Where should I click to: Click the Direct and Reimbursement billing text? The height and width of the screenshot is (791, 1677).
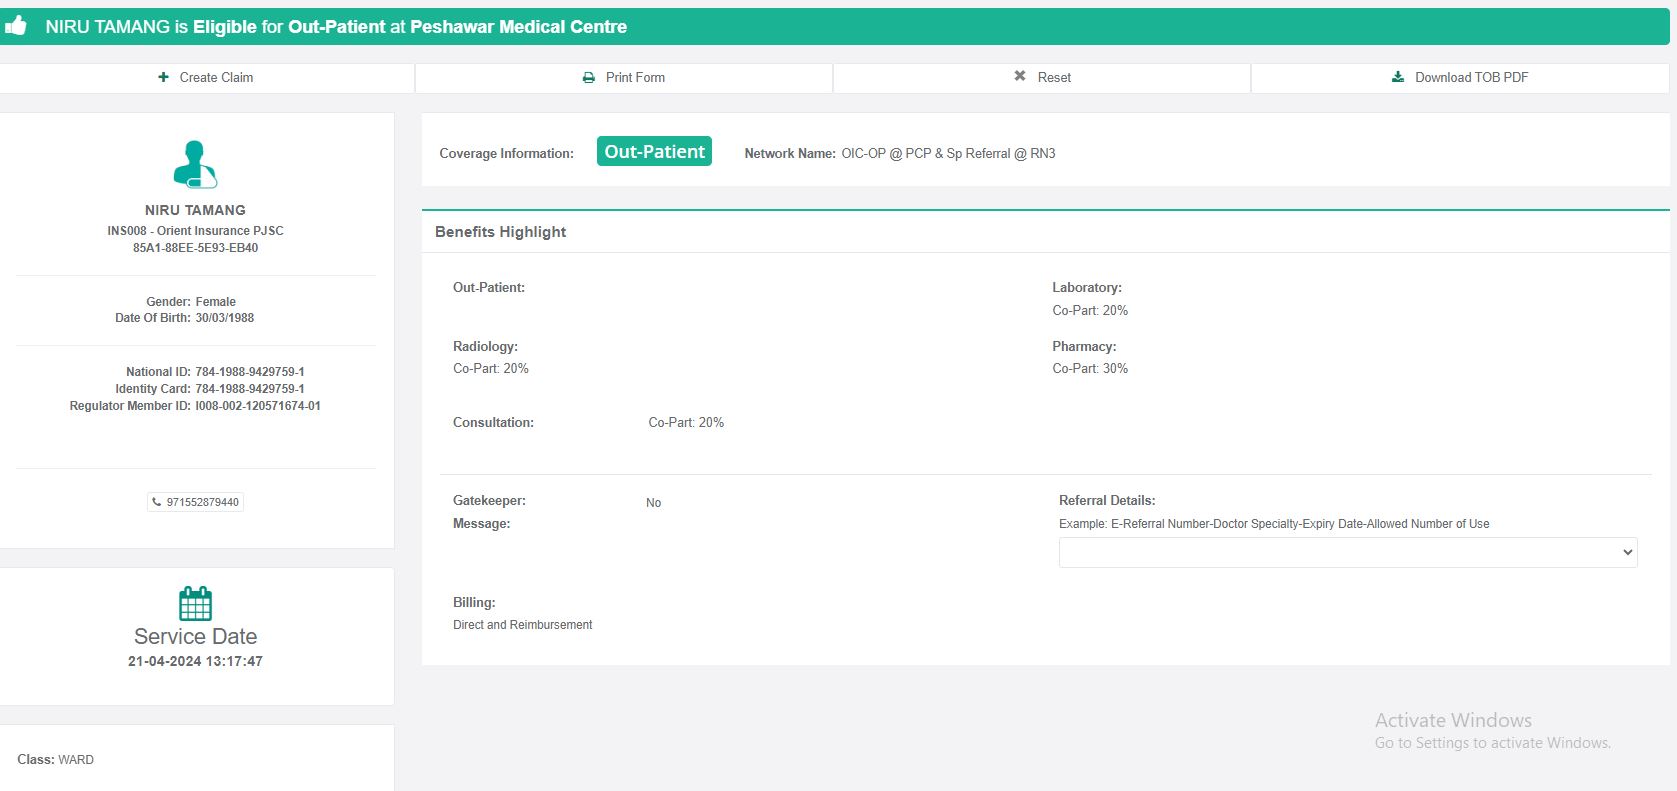pos(522,625)
